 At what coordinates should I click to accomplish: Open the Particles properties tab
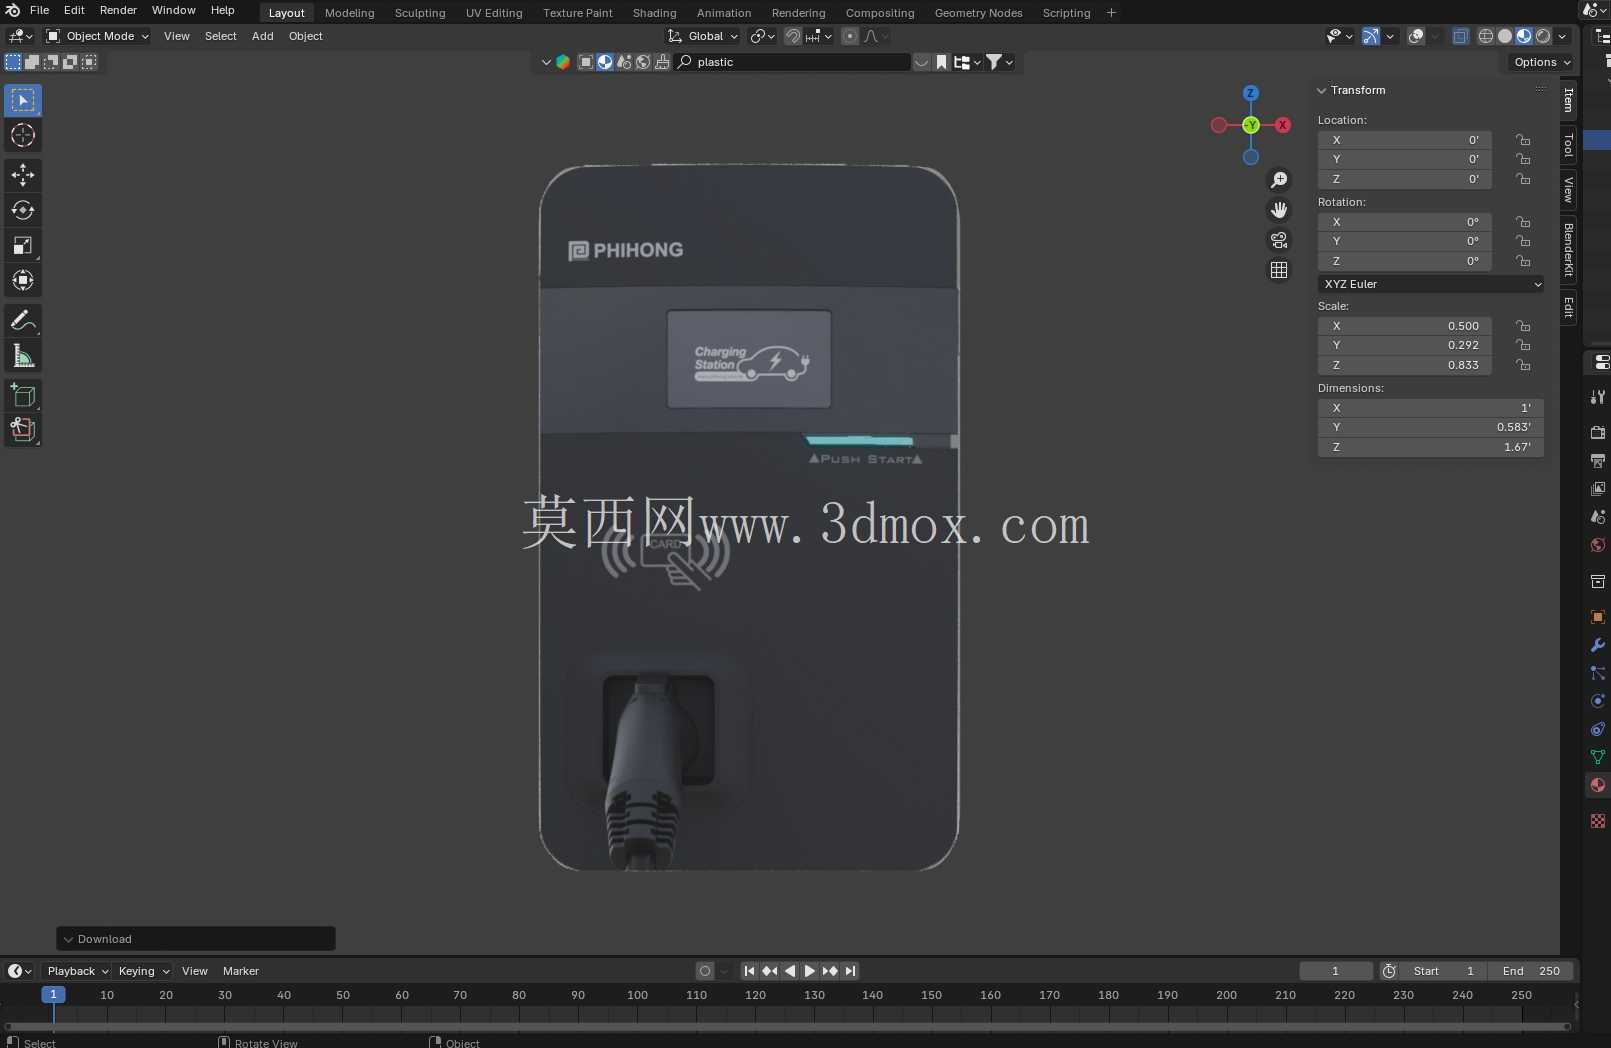pyautogui.click(x=1598, y=673)
